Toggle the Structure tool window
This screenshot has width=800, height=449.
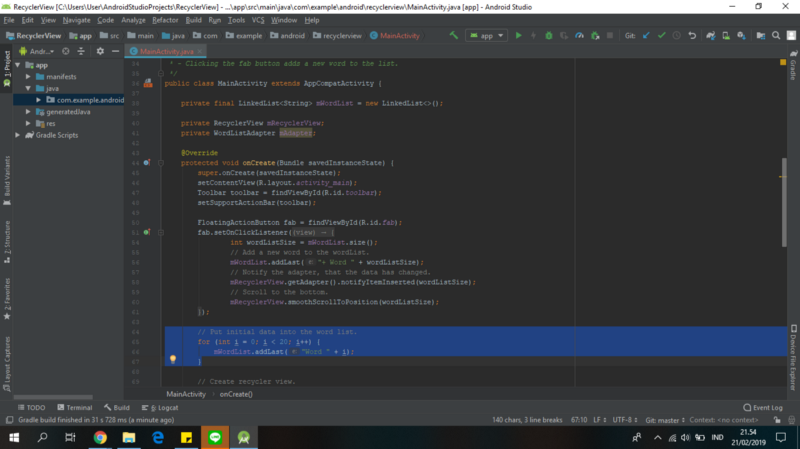[x=7, y=242]
